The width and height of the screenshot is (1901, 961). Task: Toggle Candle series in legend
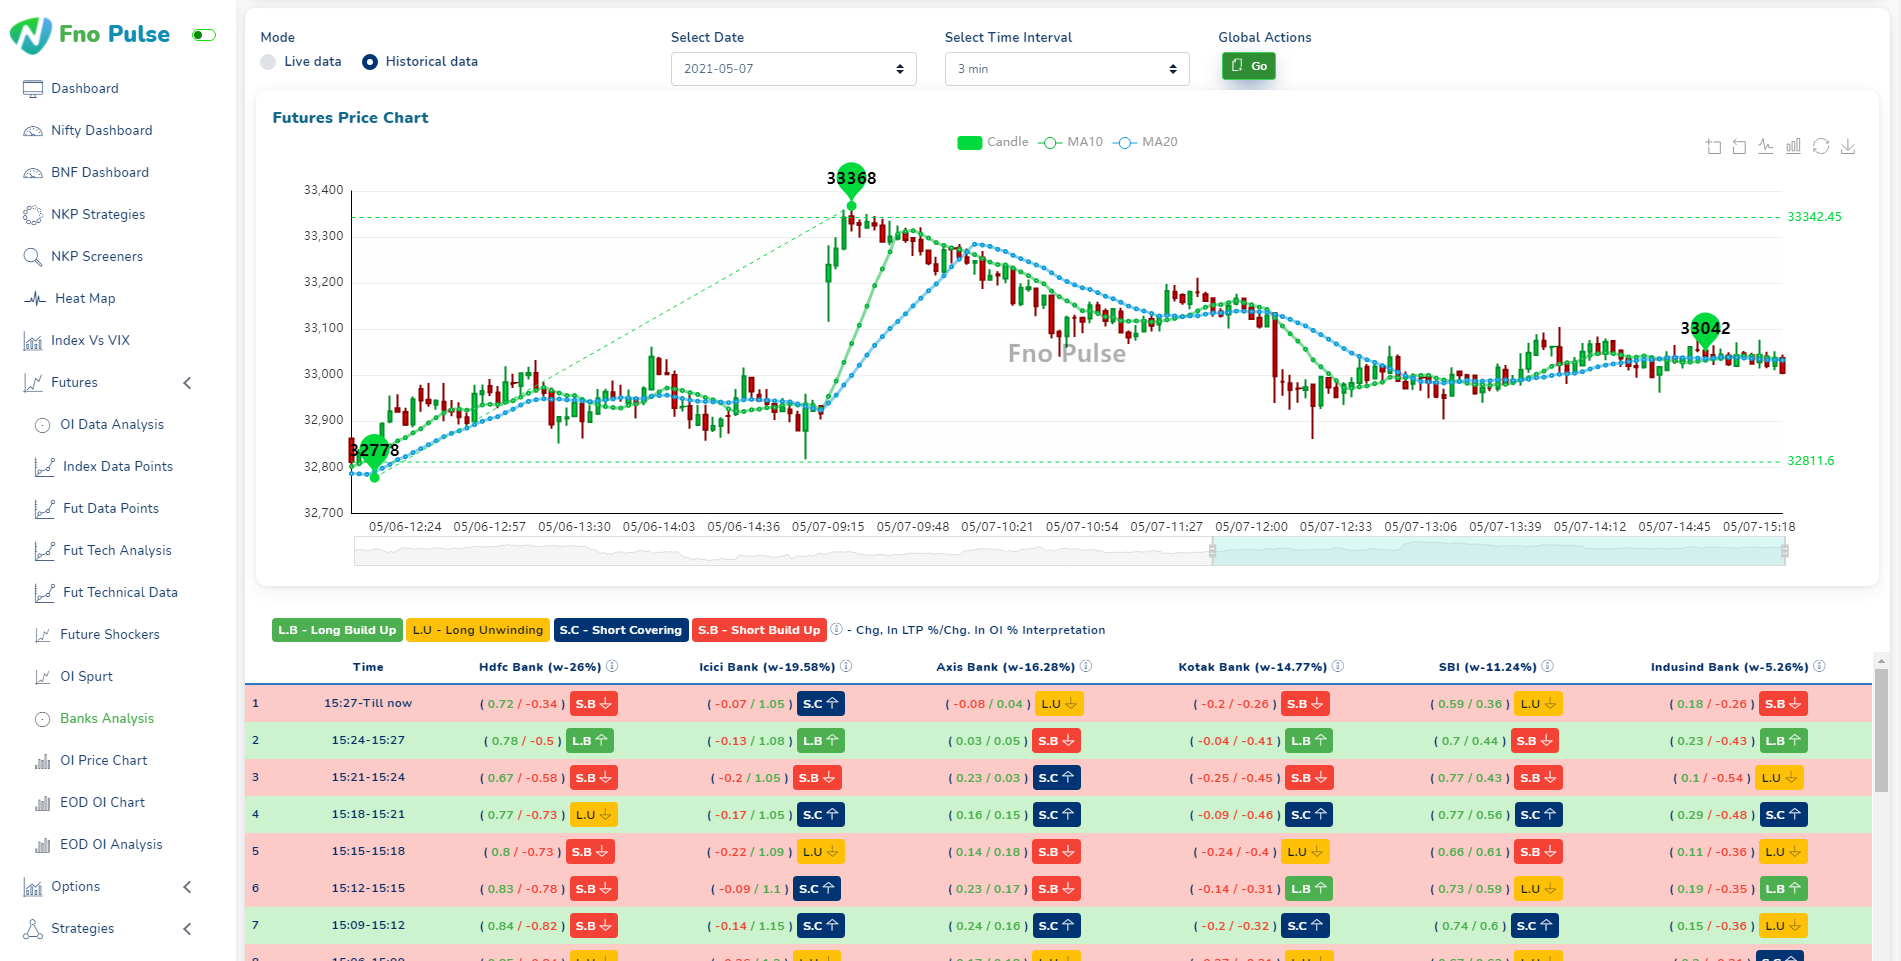(x=993, y=142)
